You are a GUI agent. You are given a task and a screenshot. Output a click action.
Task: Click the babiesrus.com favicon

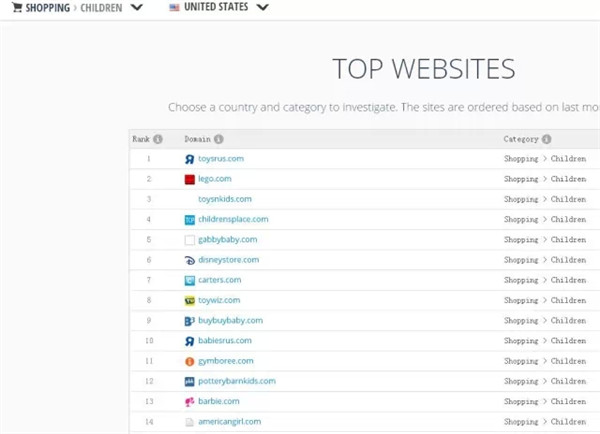pyautogui.click(x=189, y=341)
